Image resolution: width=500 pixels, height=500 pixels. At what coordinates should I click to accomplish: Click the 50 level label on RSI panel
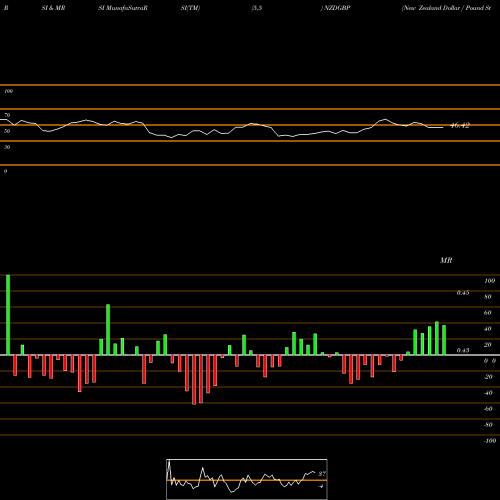(7, 131)
